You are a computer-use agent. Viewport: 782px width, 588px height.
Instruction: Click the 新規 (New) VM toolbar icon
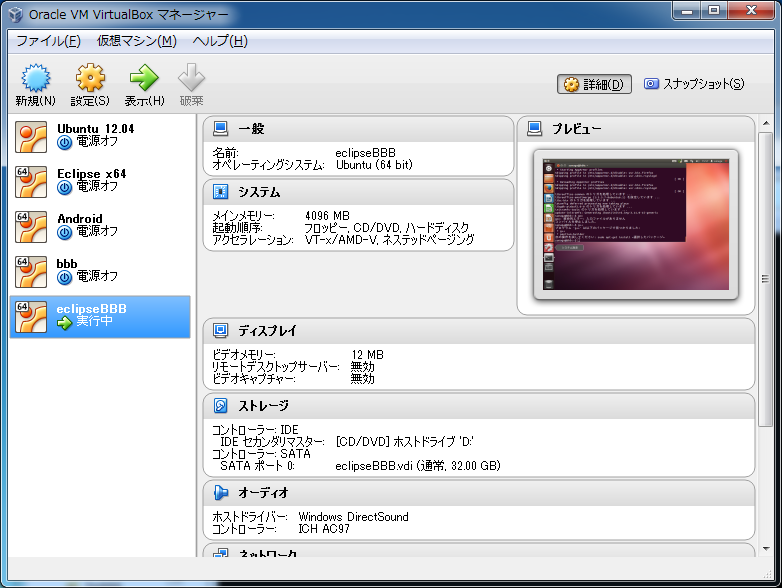pyautogui.click(x=35, y=80)
